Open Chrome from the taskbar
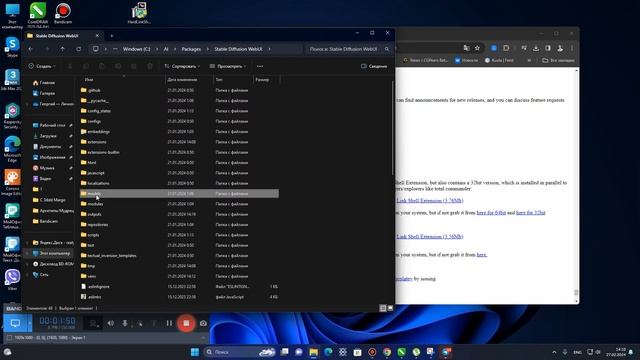640x360 pixels. [x=387, y=352]
